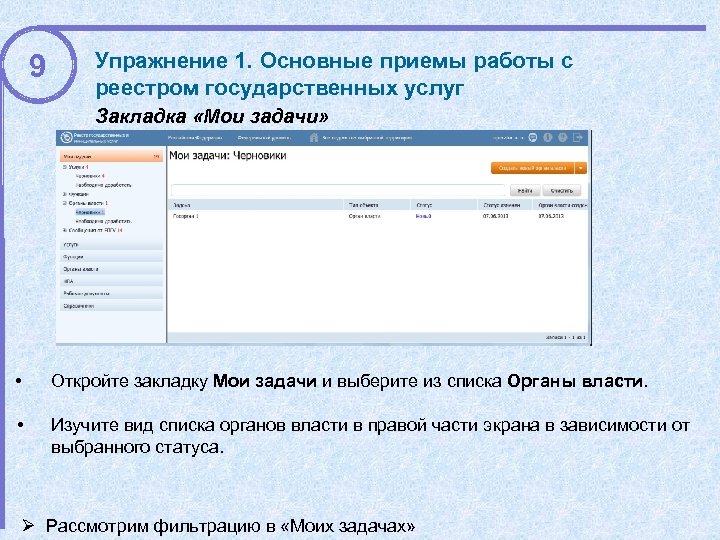Open the Услуги sidebar section

(111, 245)
